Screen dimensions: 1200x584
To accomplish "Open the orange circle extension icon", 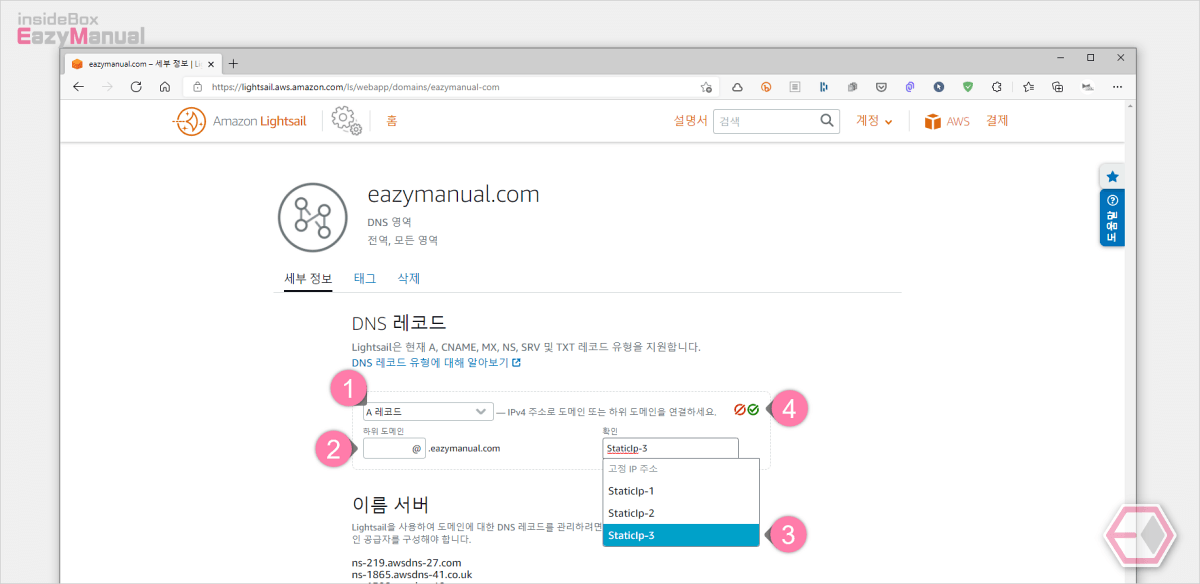I will point(766,87).
